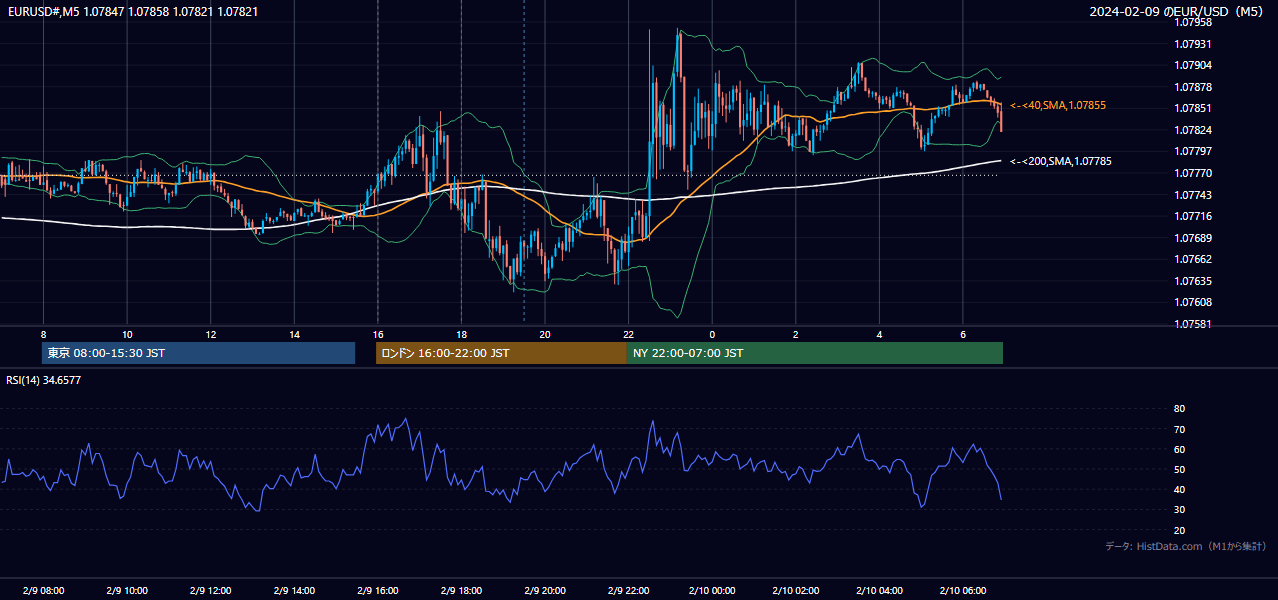This screenshot has width=1278, height=600.
Task: Click the RSI axis level 50
Action: click(x=1179, y=469)
